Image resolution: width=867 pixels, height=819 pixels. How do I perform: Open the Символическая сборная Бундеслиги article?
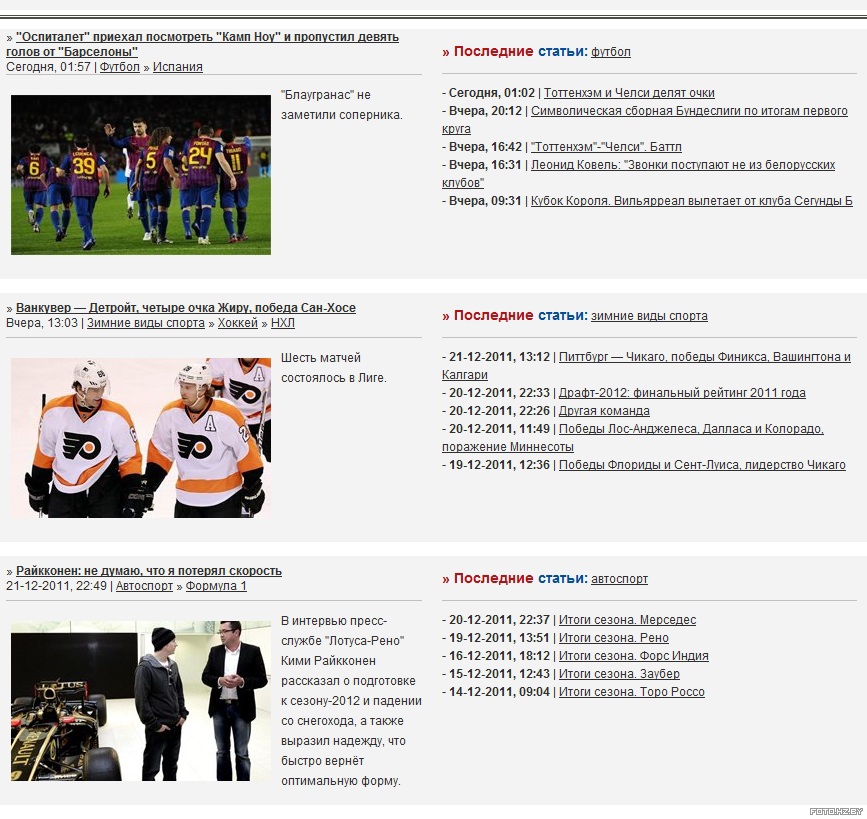(645, 119)
